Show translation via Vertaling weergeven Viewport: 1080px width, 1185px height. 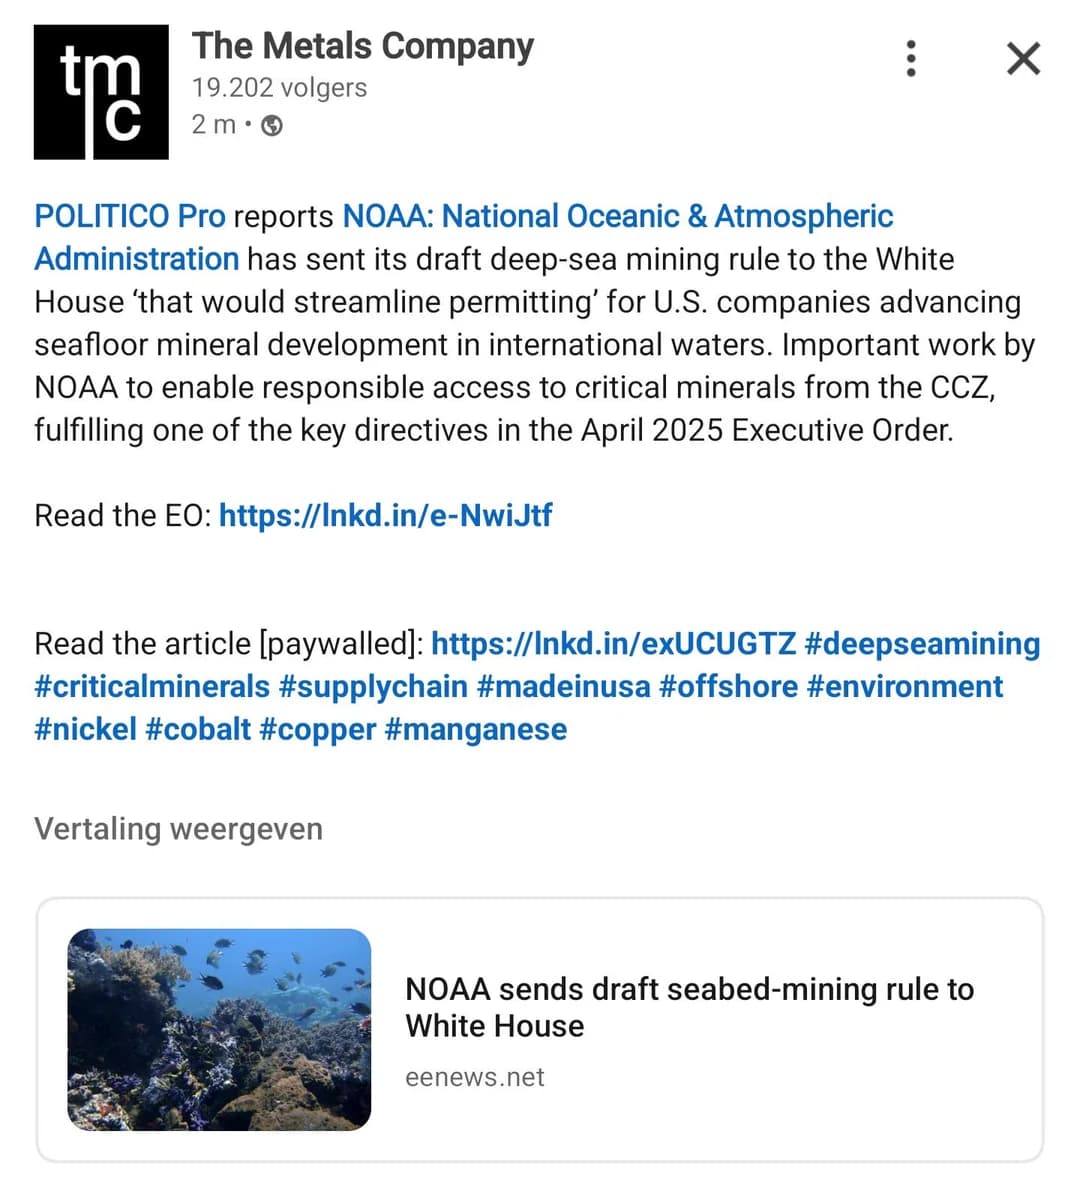tap(178, 829)
